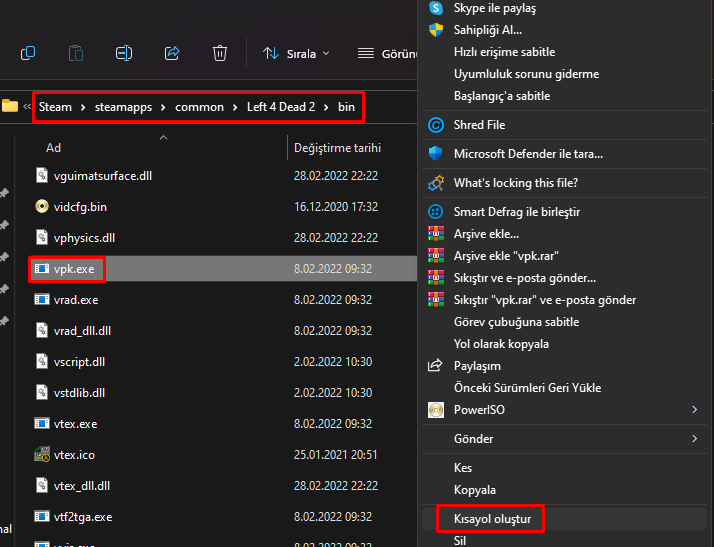
Task: Click the Microsoft Defender shield icon
Action: 436,153
